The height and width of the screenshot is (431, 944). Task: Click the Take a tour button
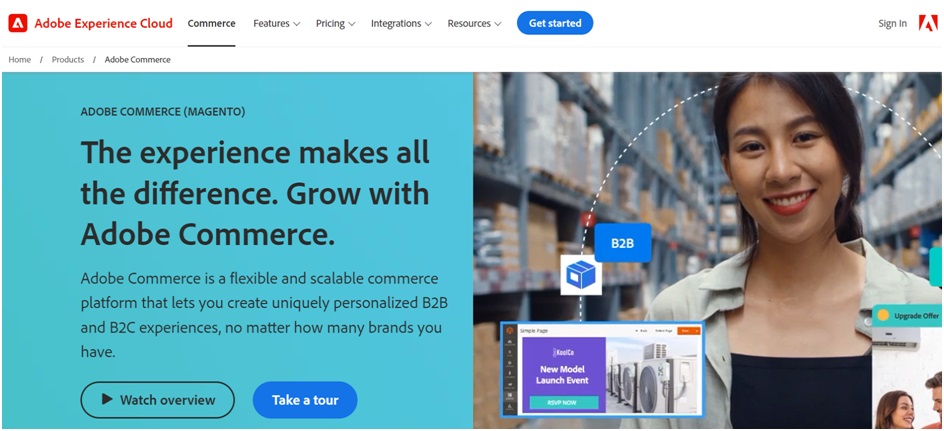pyautogui.click(x=305, y=400)
